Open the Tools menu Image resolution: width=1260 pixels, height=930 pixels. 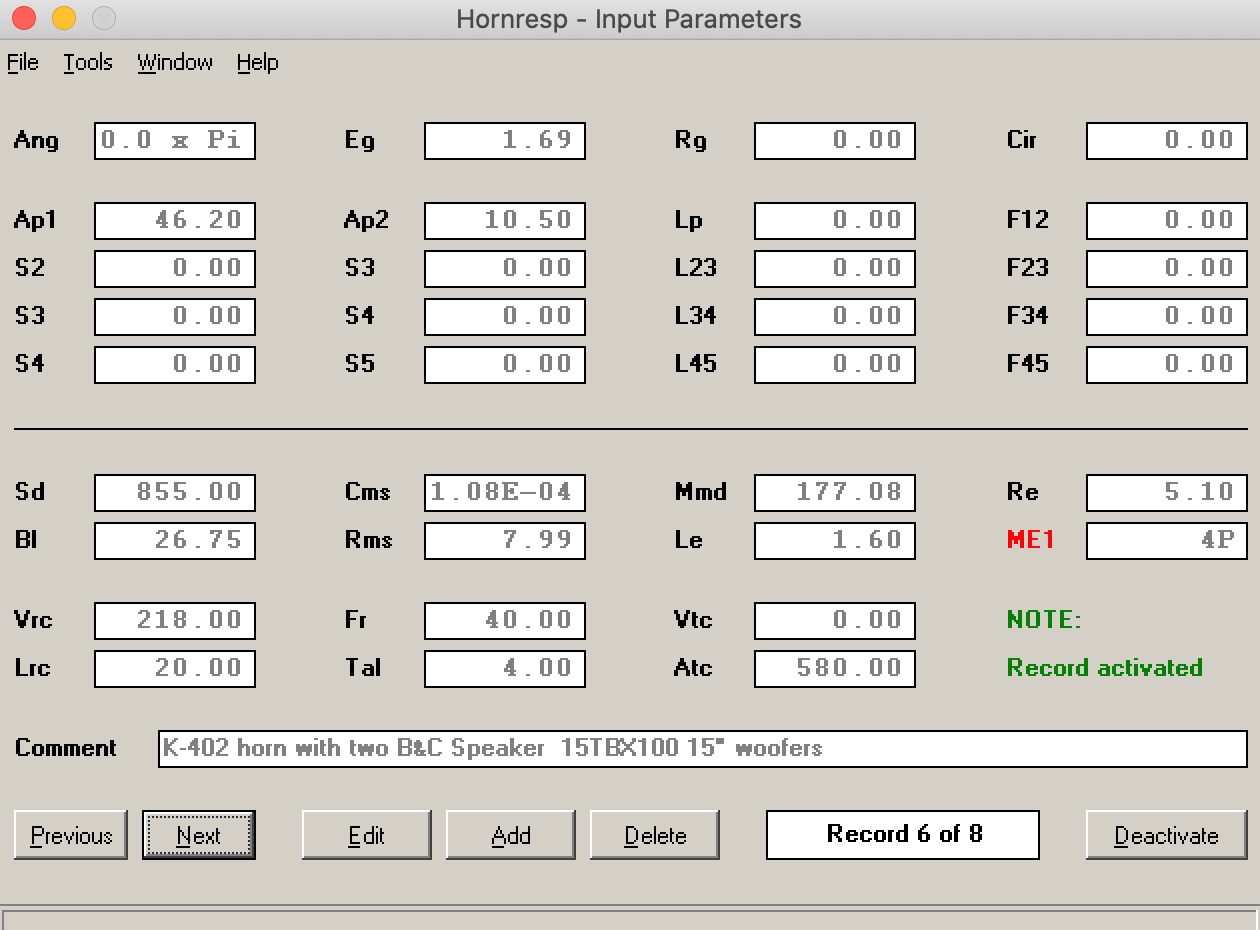(x=88, y=62)
